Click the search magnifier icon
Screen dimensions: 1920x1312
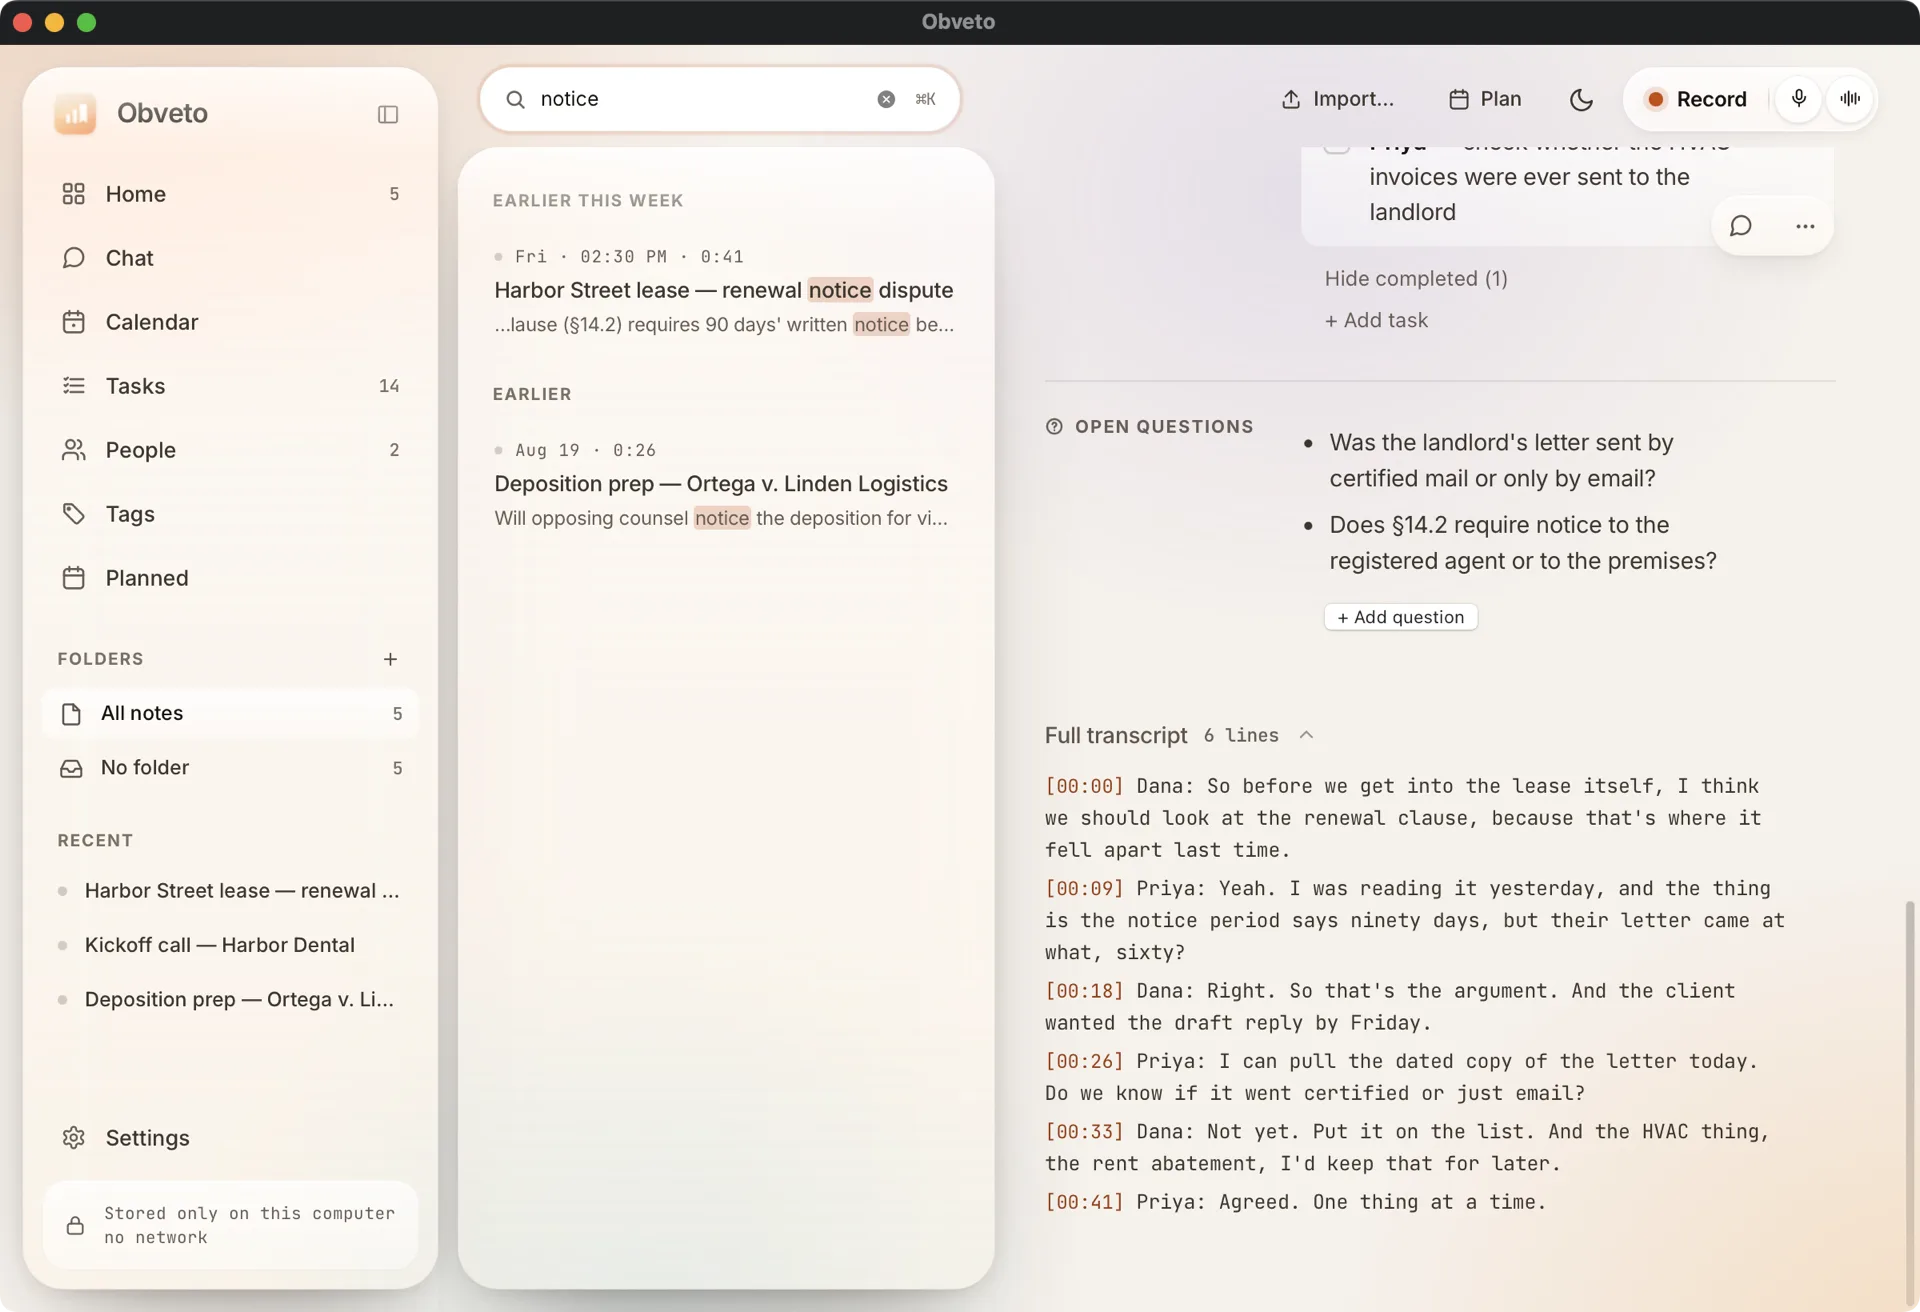point(515,99)
